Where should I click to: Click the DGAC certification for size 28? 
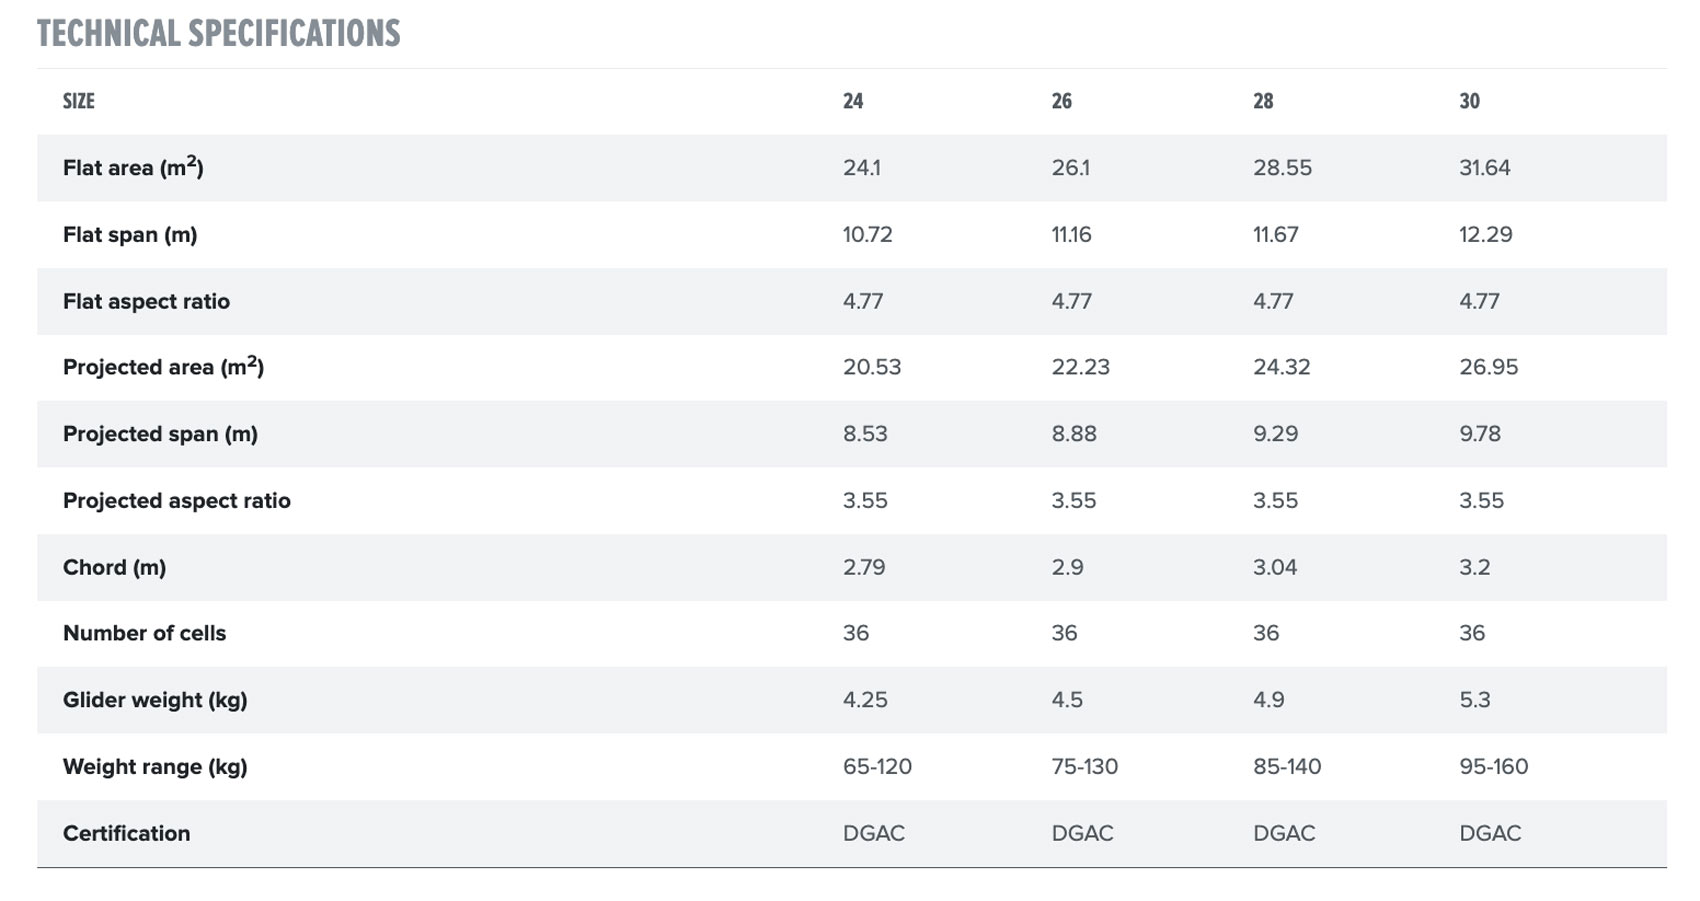pyautogui.click(x=1284, y=833)
